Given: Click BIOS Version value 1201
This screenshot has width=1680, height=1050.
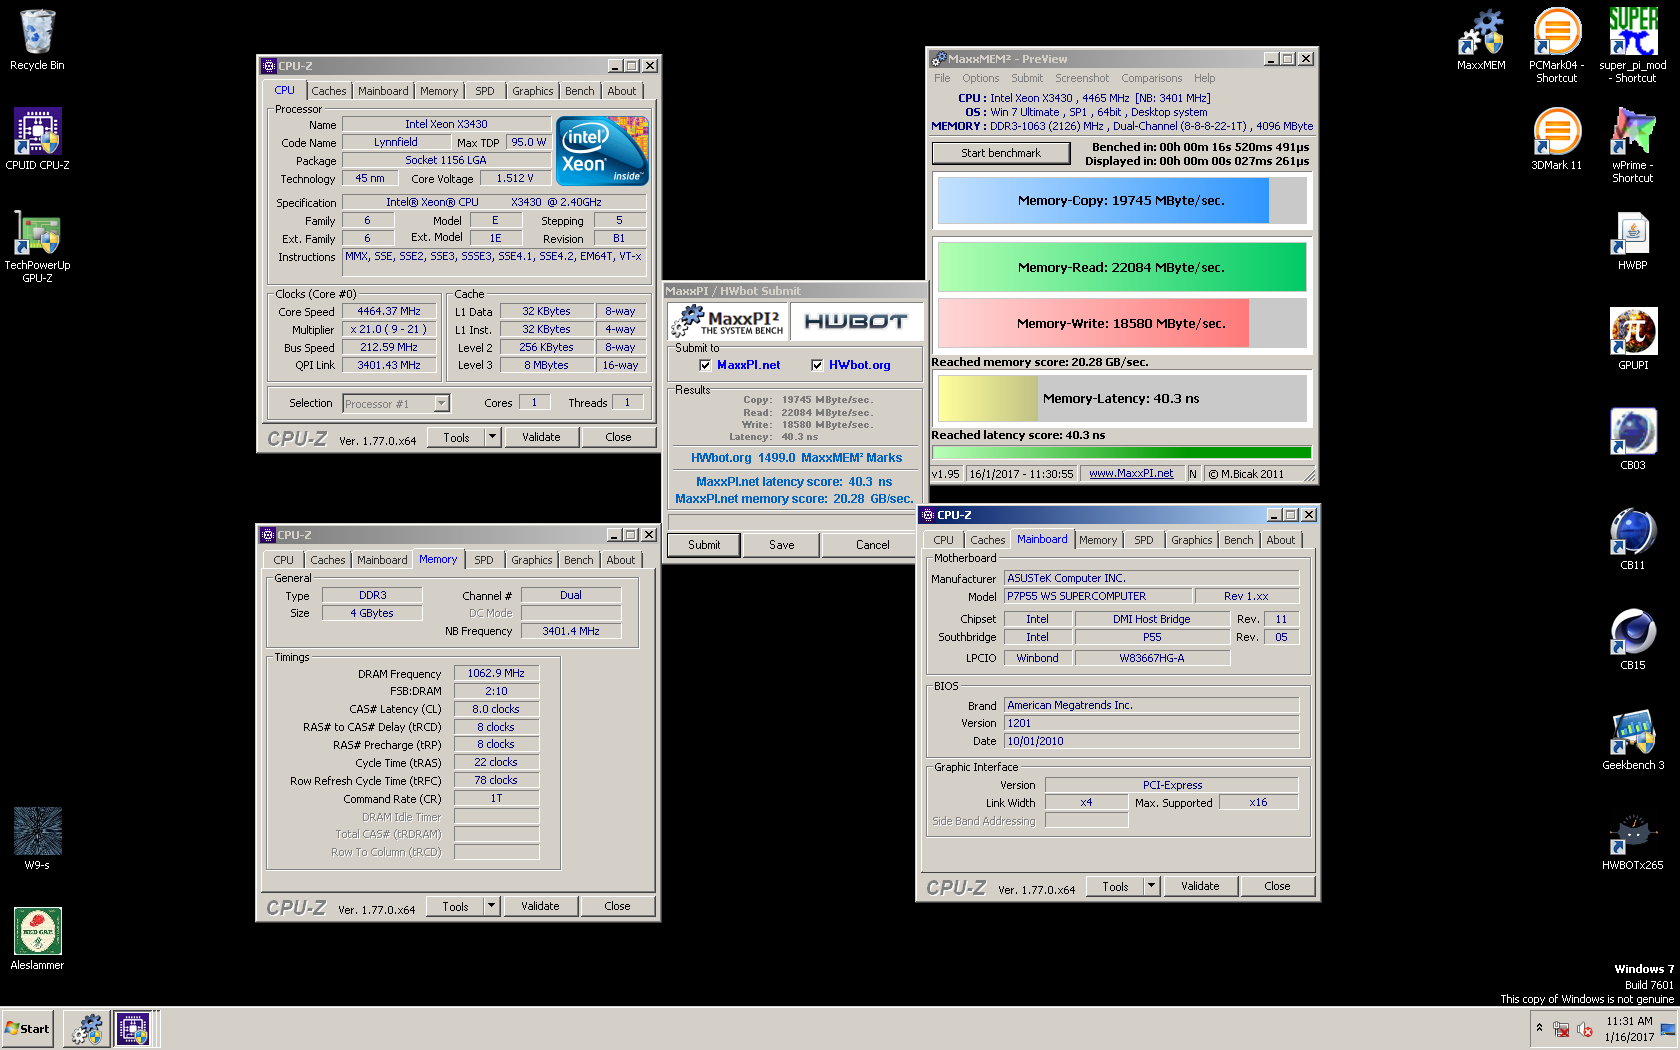Looking at the screenshot, I should click(1152, 723).
